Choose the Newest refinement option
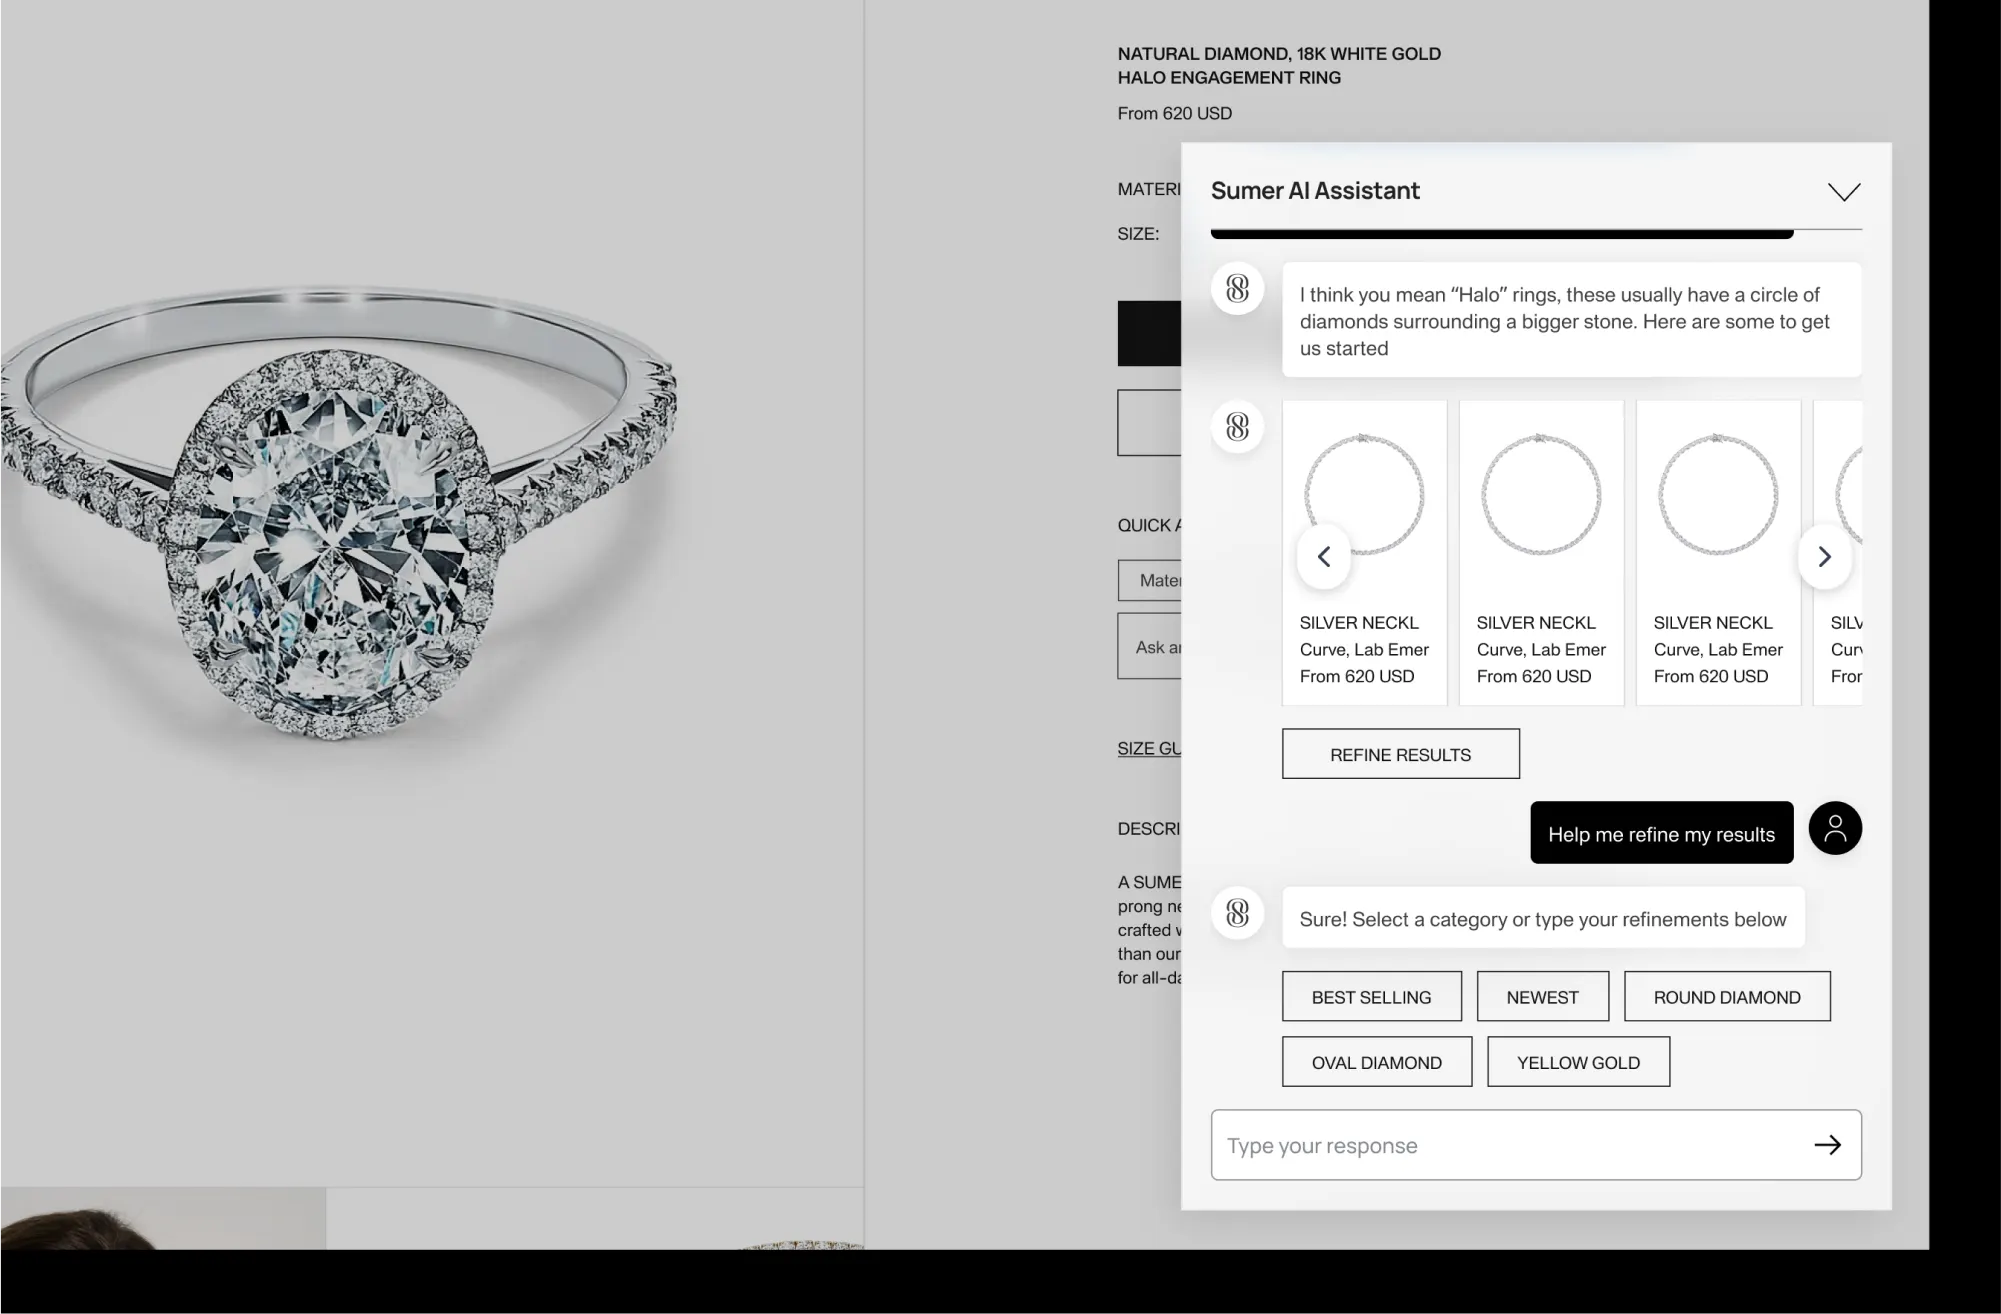 1542,997
